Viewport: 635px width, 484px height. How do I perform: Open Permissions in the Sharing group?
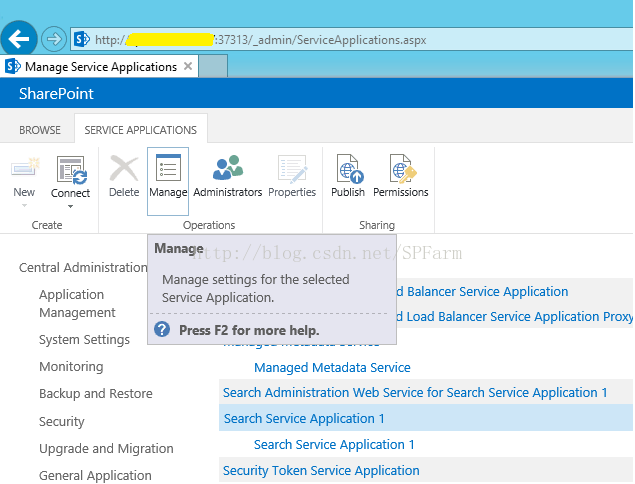(401, 176)
